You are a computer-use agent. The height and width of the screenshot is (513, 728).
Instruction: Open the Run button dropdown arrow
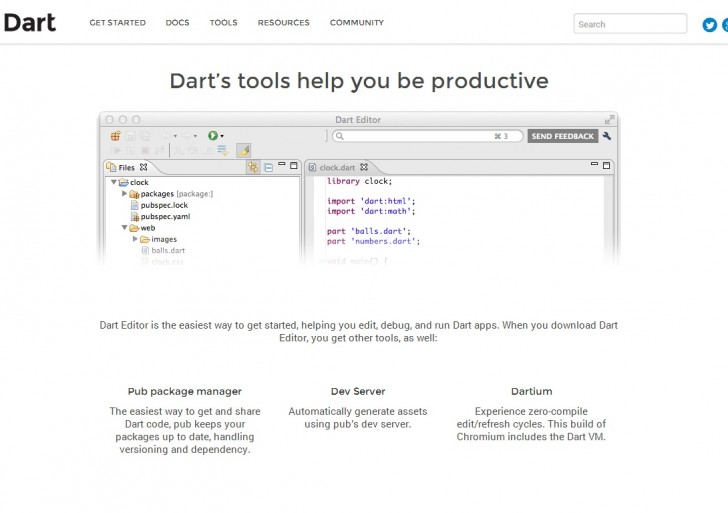222,136
